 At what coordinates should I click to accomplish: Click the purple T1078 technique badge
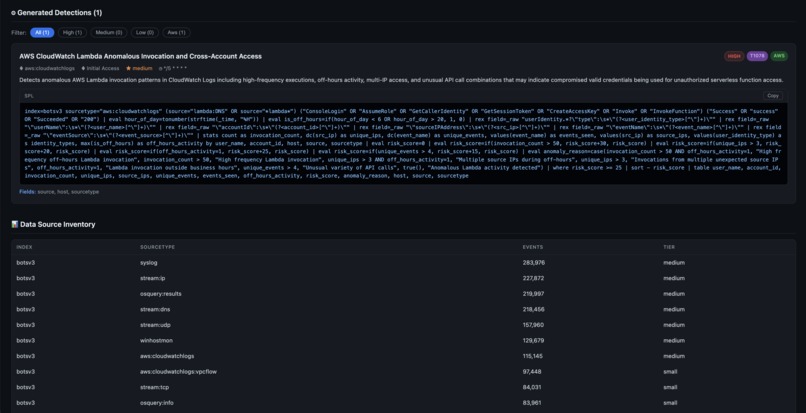tap(757, 56)
